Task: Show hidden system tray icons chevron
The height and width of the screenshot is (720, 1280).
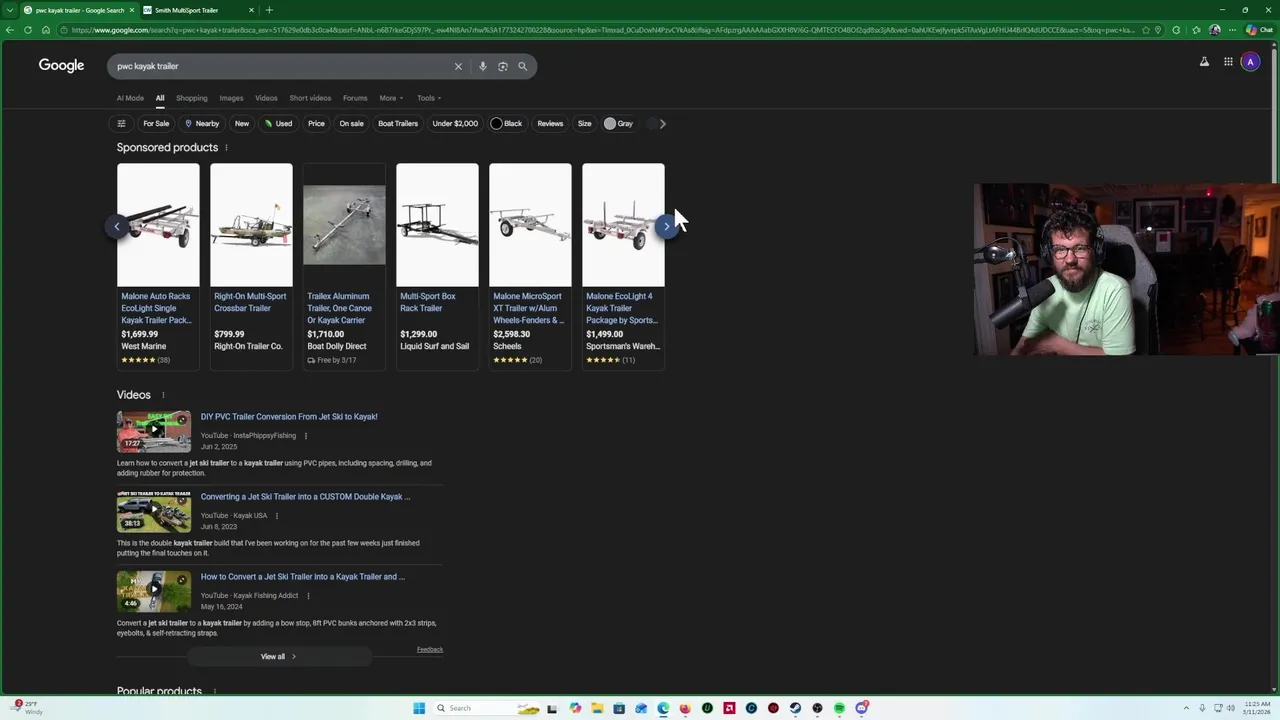Action: 1186,708
